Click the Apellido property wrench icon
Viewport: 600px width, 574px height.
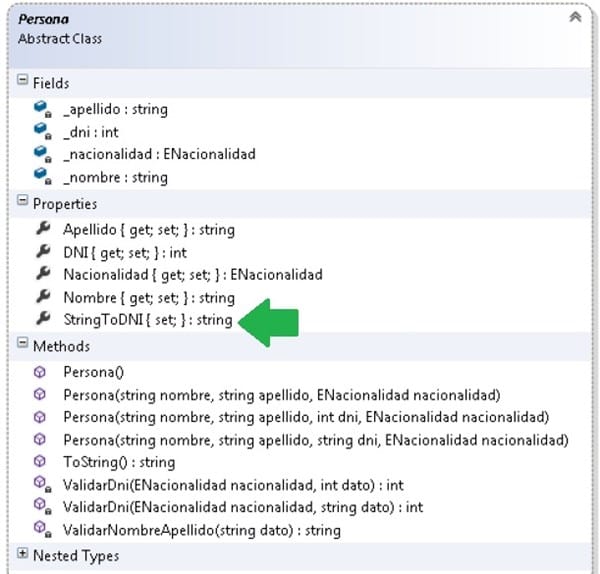coord(42,229)
